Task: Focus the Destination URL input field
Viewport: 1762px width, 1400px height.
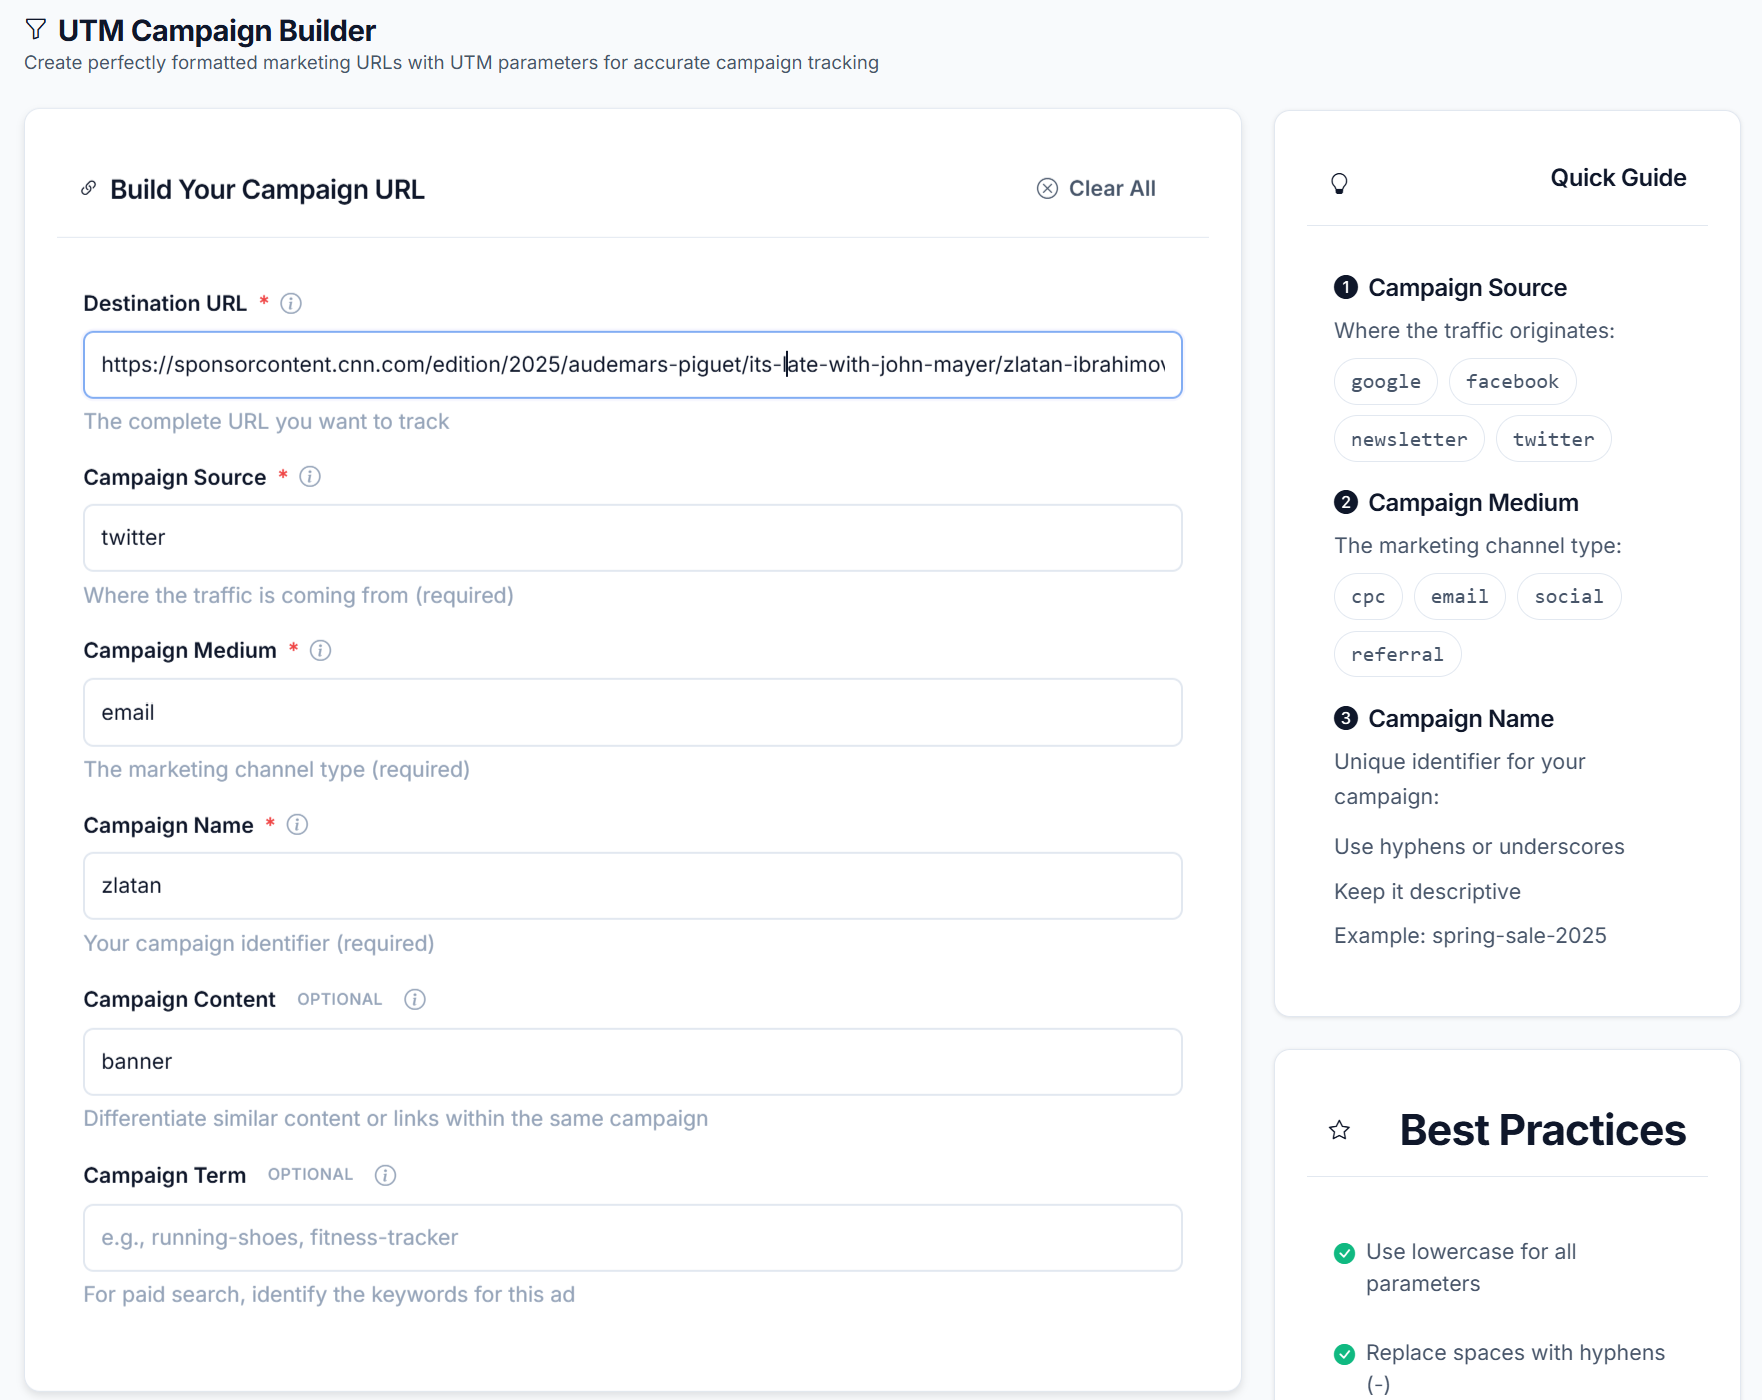Action: (x=632, y=365)
